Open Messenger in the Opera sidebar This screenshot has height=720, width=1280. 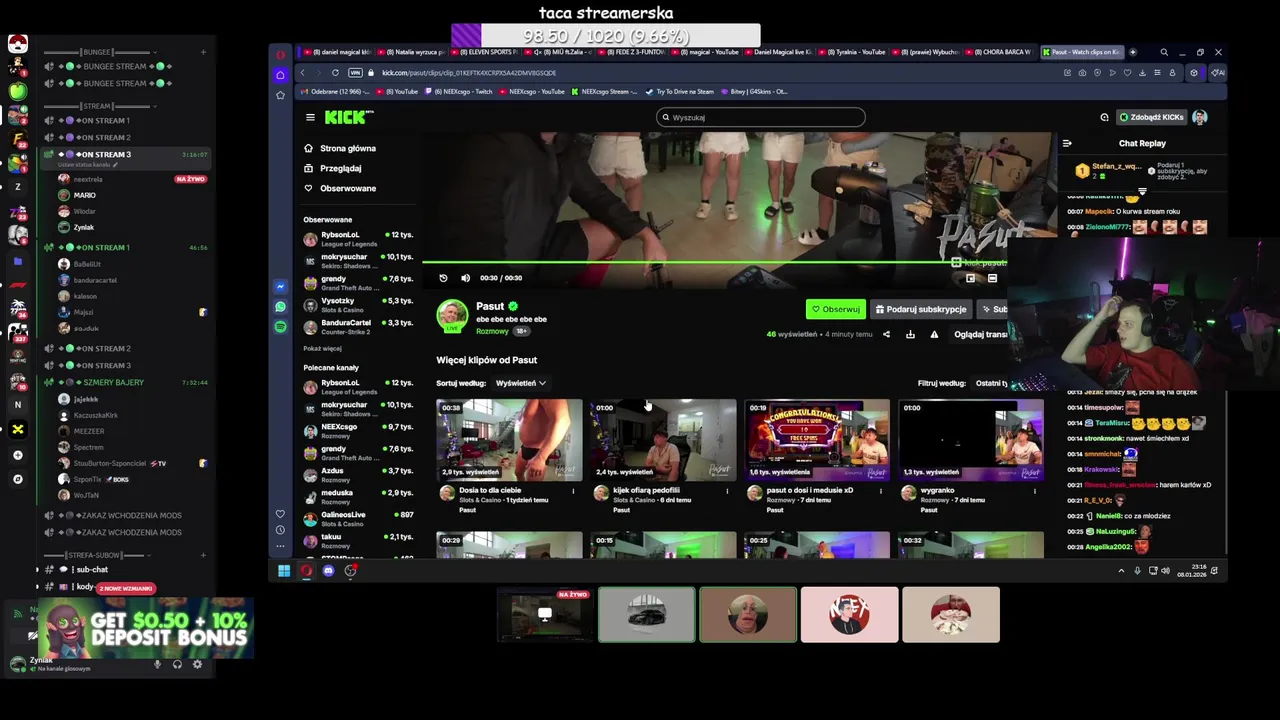point(280,287)
